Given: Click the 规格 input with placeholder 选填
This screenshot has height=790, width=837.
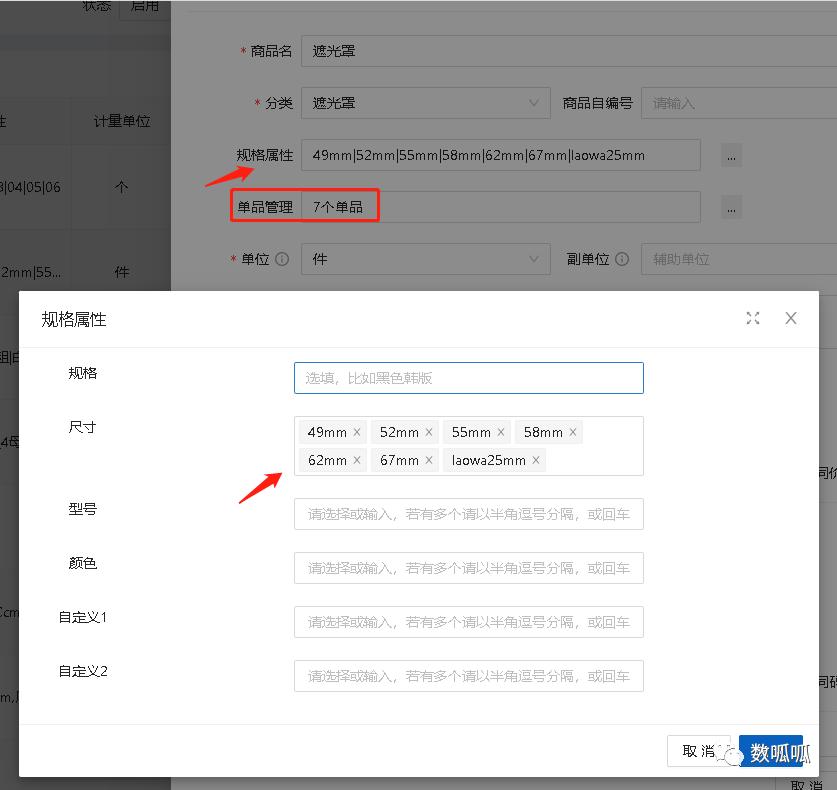Looking at the screenshot, I should click(468, 378).
